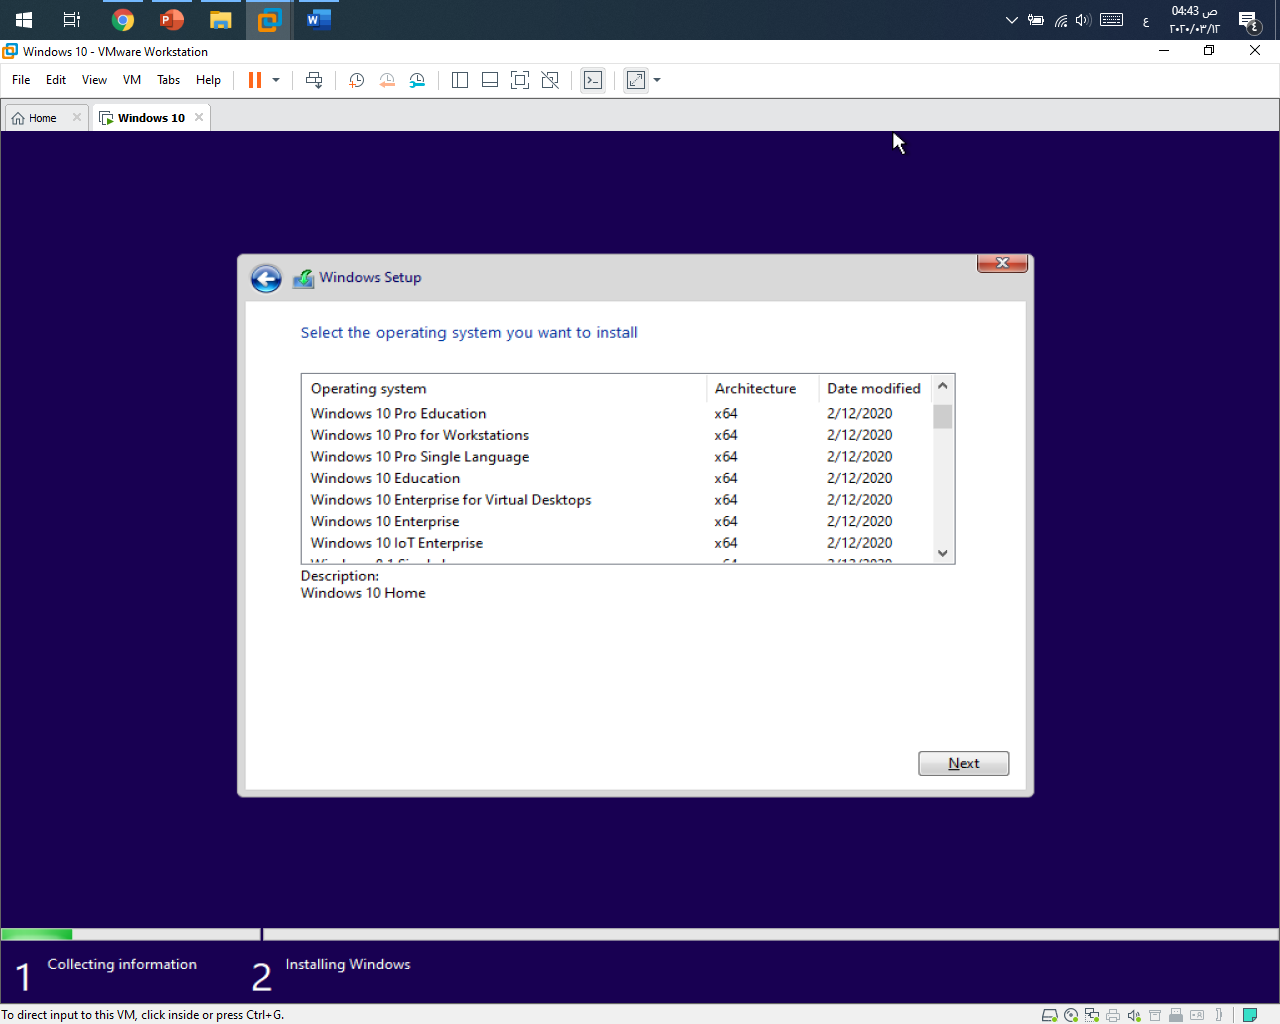Click the OS list scrollbar up arrow
The width and height of the screenshot is (1280, 1024).
coord(942,385)
